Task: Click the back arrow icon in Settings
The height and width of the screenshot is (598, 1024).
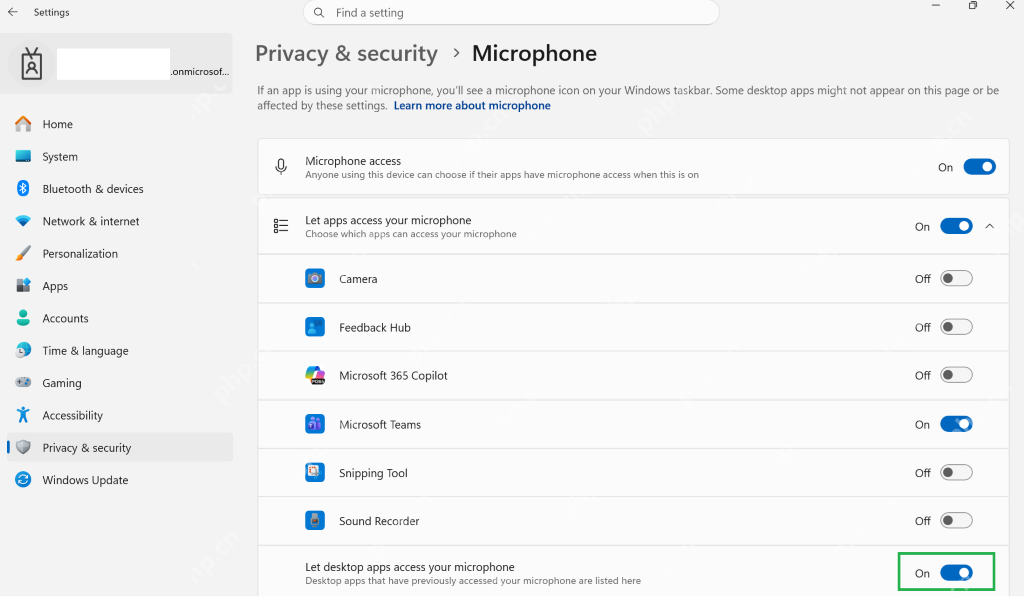Action: point(12,12)
